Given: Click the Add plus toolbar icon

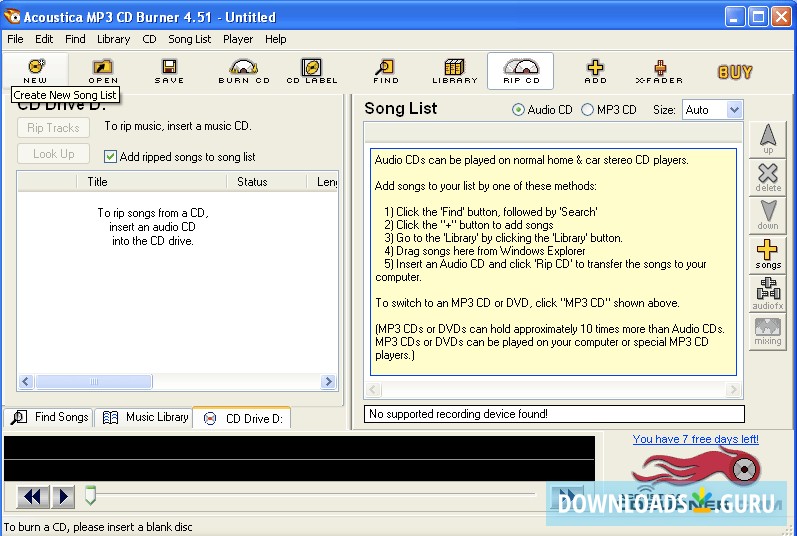Looking at the screenshot, I should 595,71.
